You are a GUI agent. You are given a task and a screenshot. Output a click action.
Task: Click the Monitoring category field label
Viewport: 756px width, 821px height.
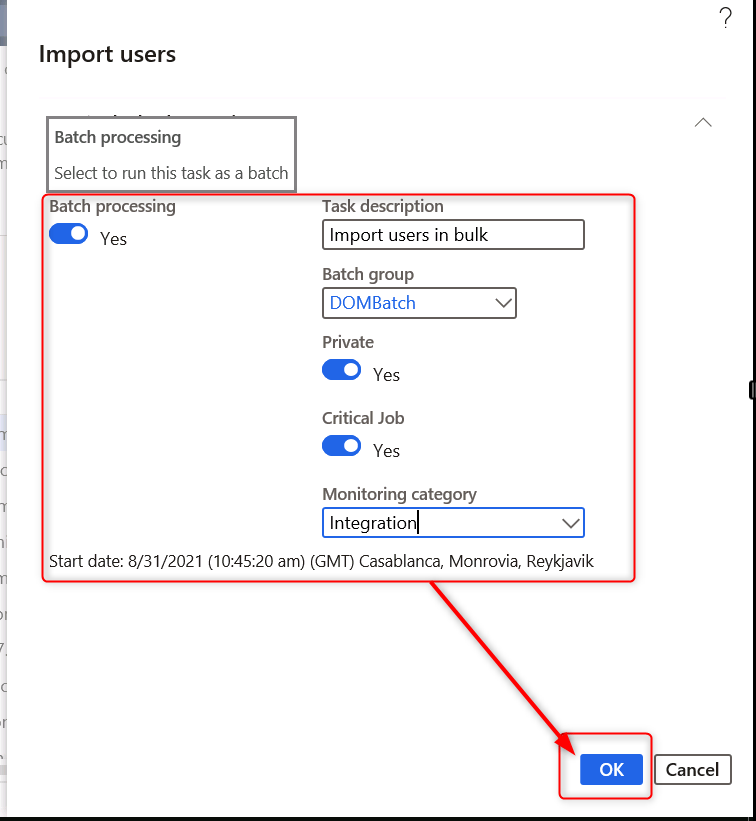(x=399, y=494)
